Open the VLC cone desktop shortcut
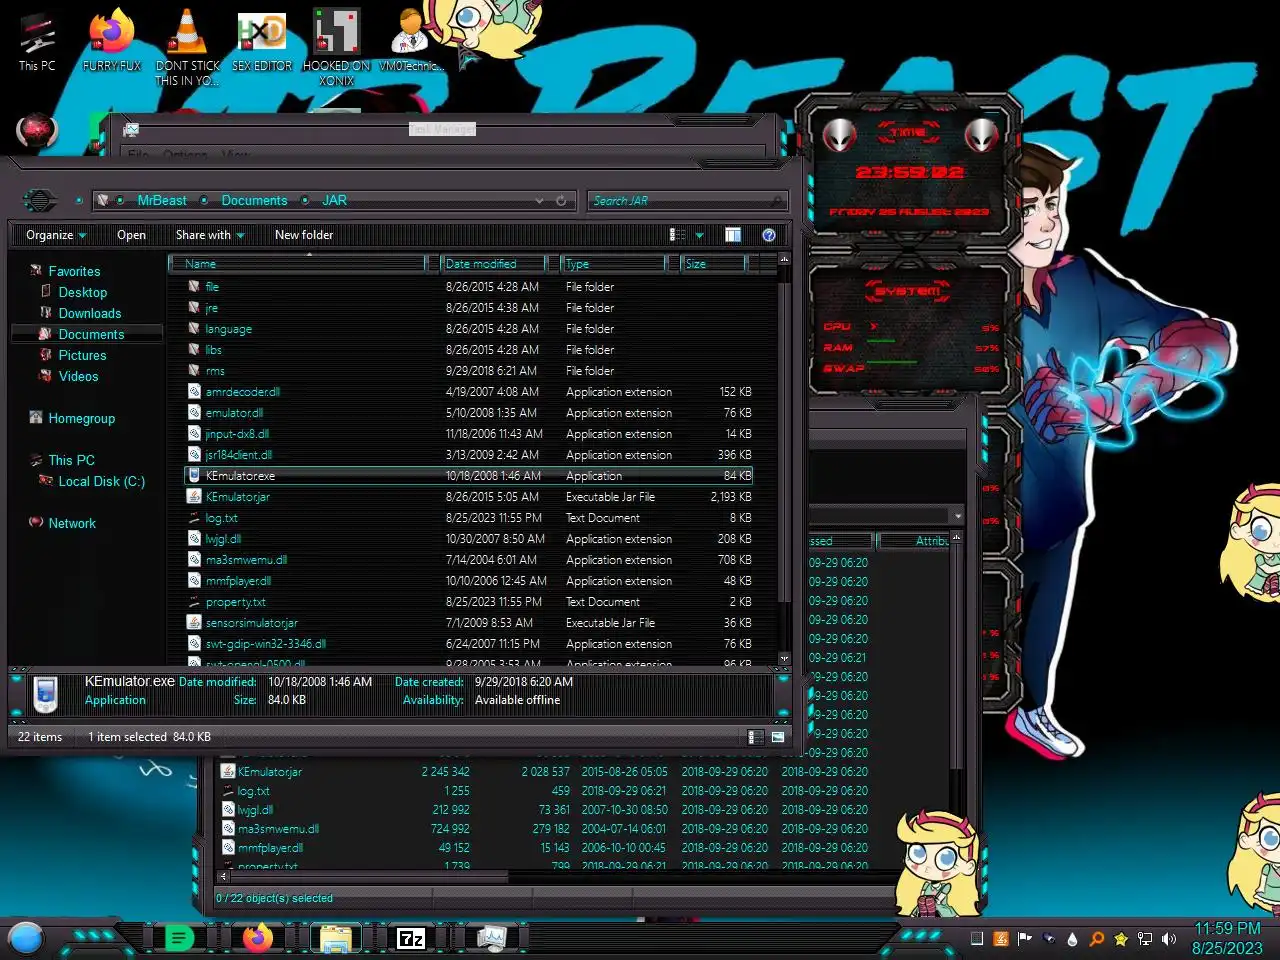This screenshot has width=1280, height=960. pos(187,46)
